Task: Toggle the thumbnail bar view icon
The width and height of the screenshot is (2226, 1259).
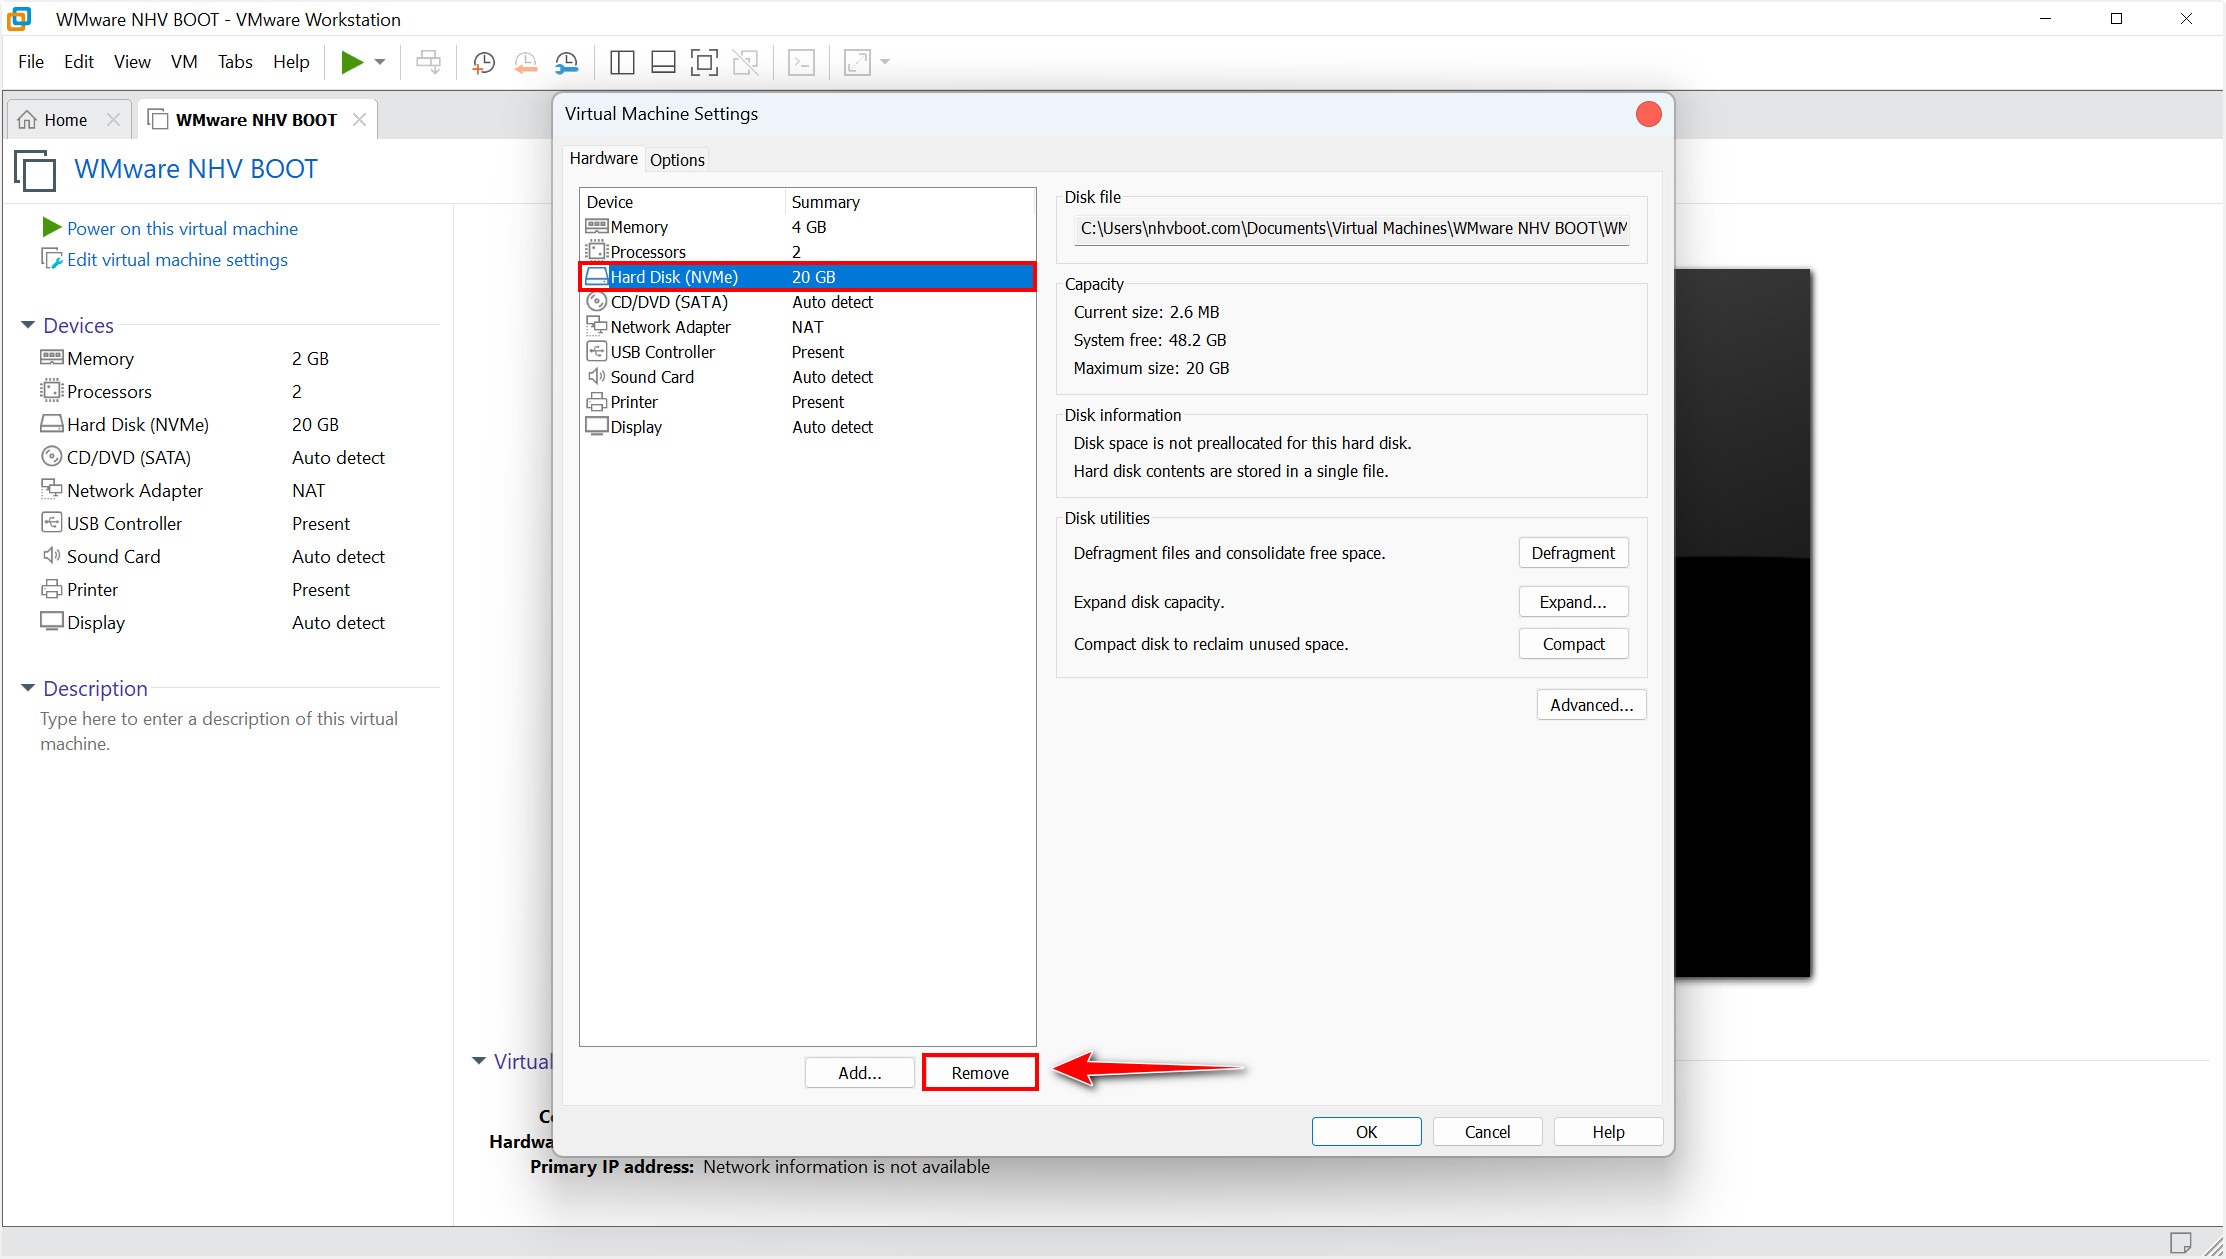Action: coord(663,63)
